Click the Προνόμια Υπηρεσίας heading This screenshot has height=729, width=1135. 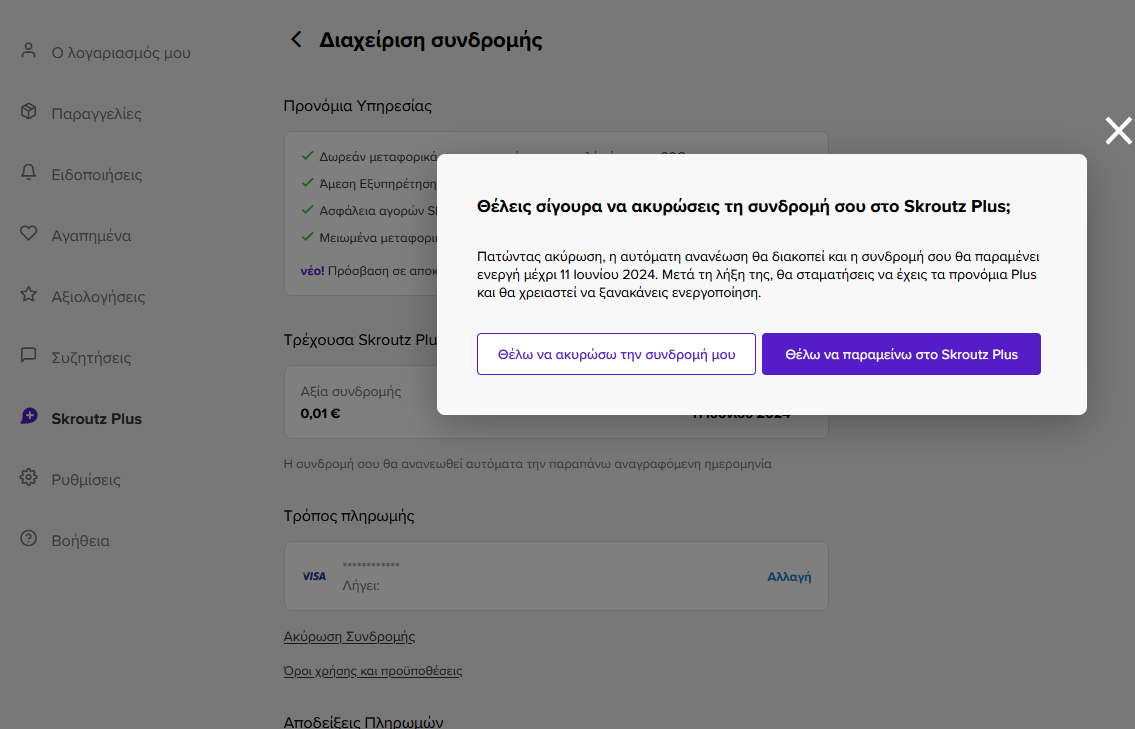(358, 106)
